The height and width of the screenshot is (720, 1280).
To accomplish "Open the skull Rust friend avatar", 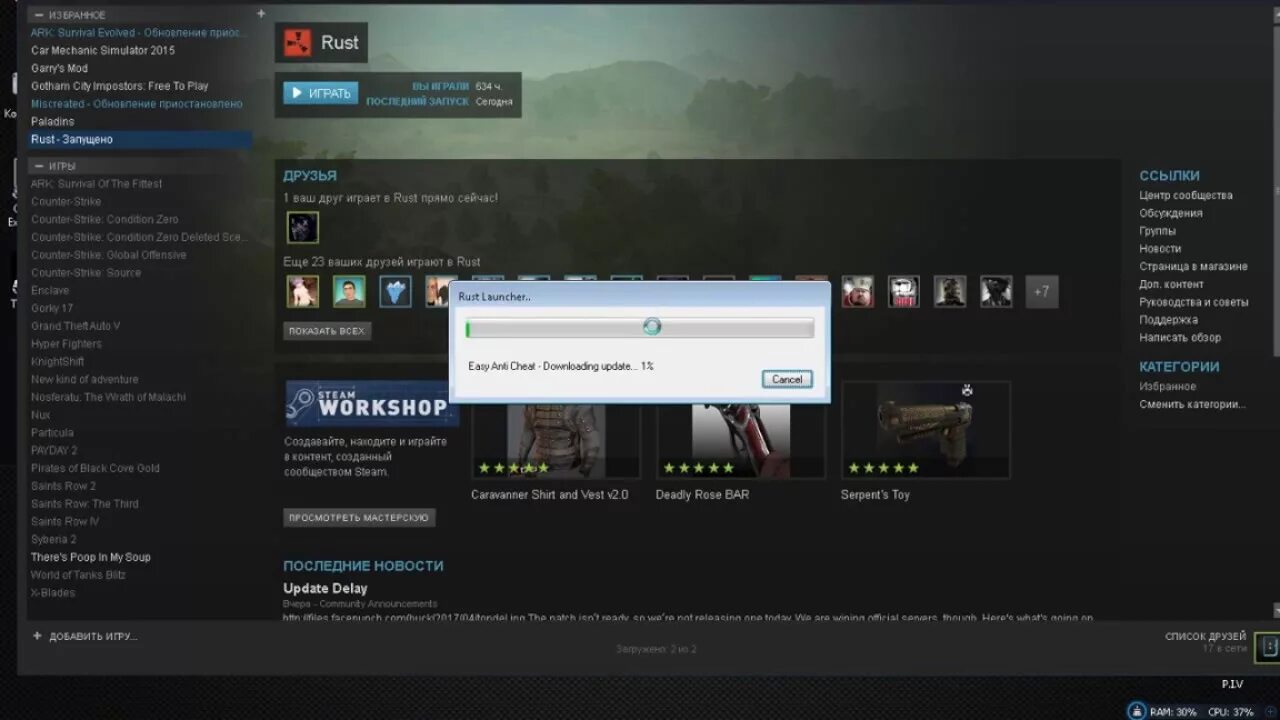I will coord(903,291).
